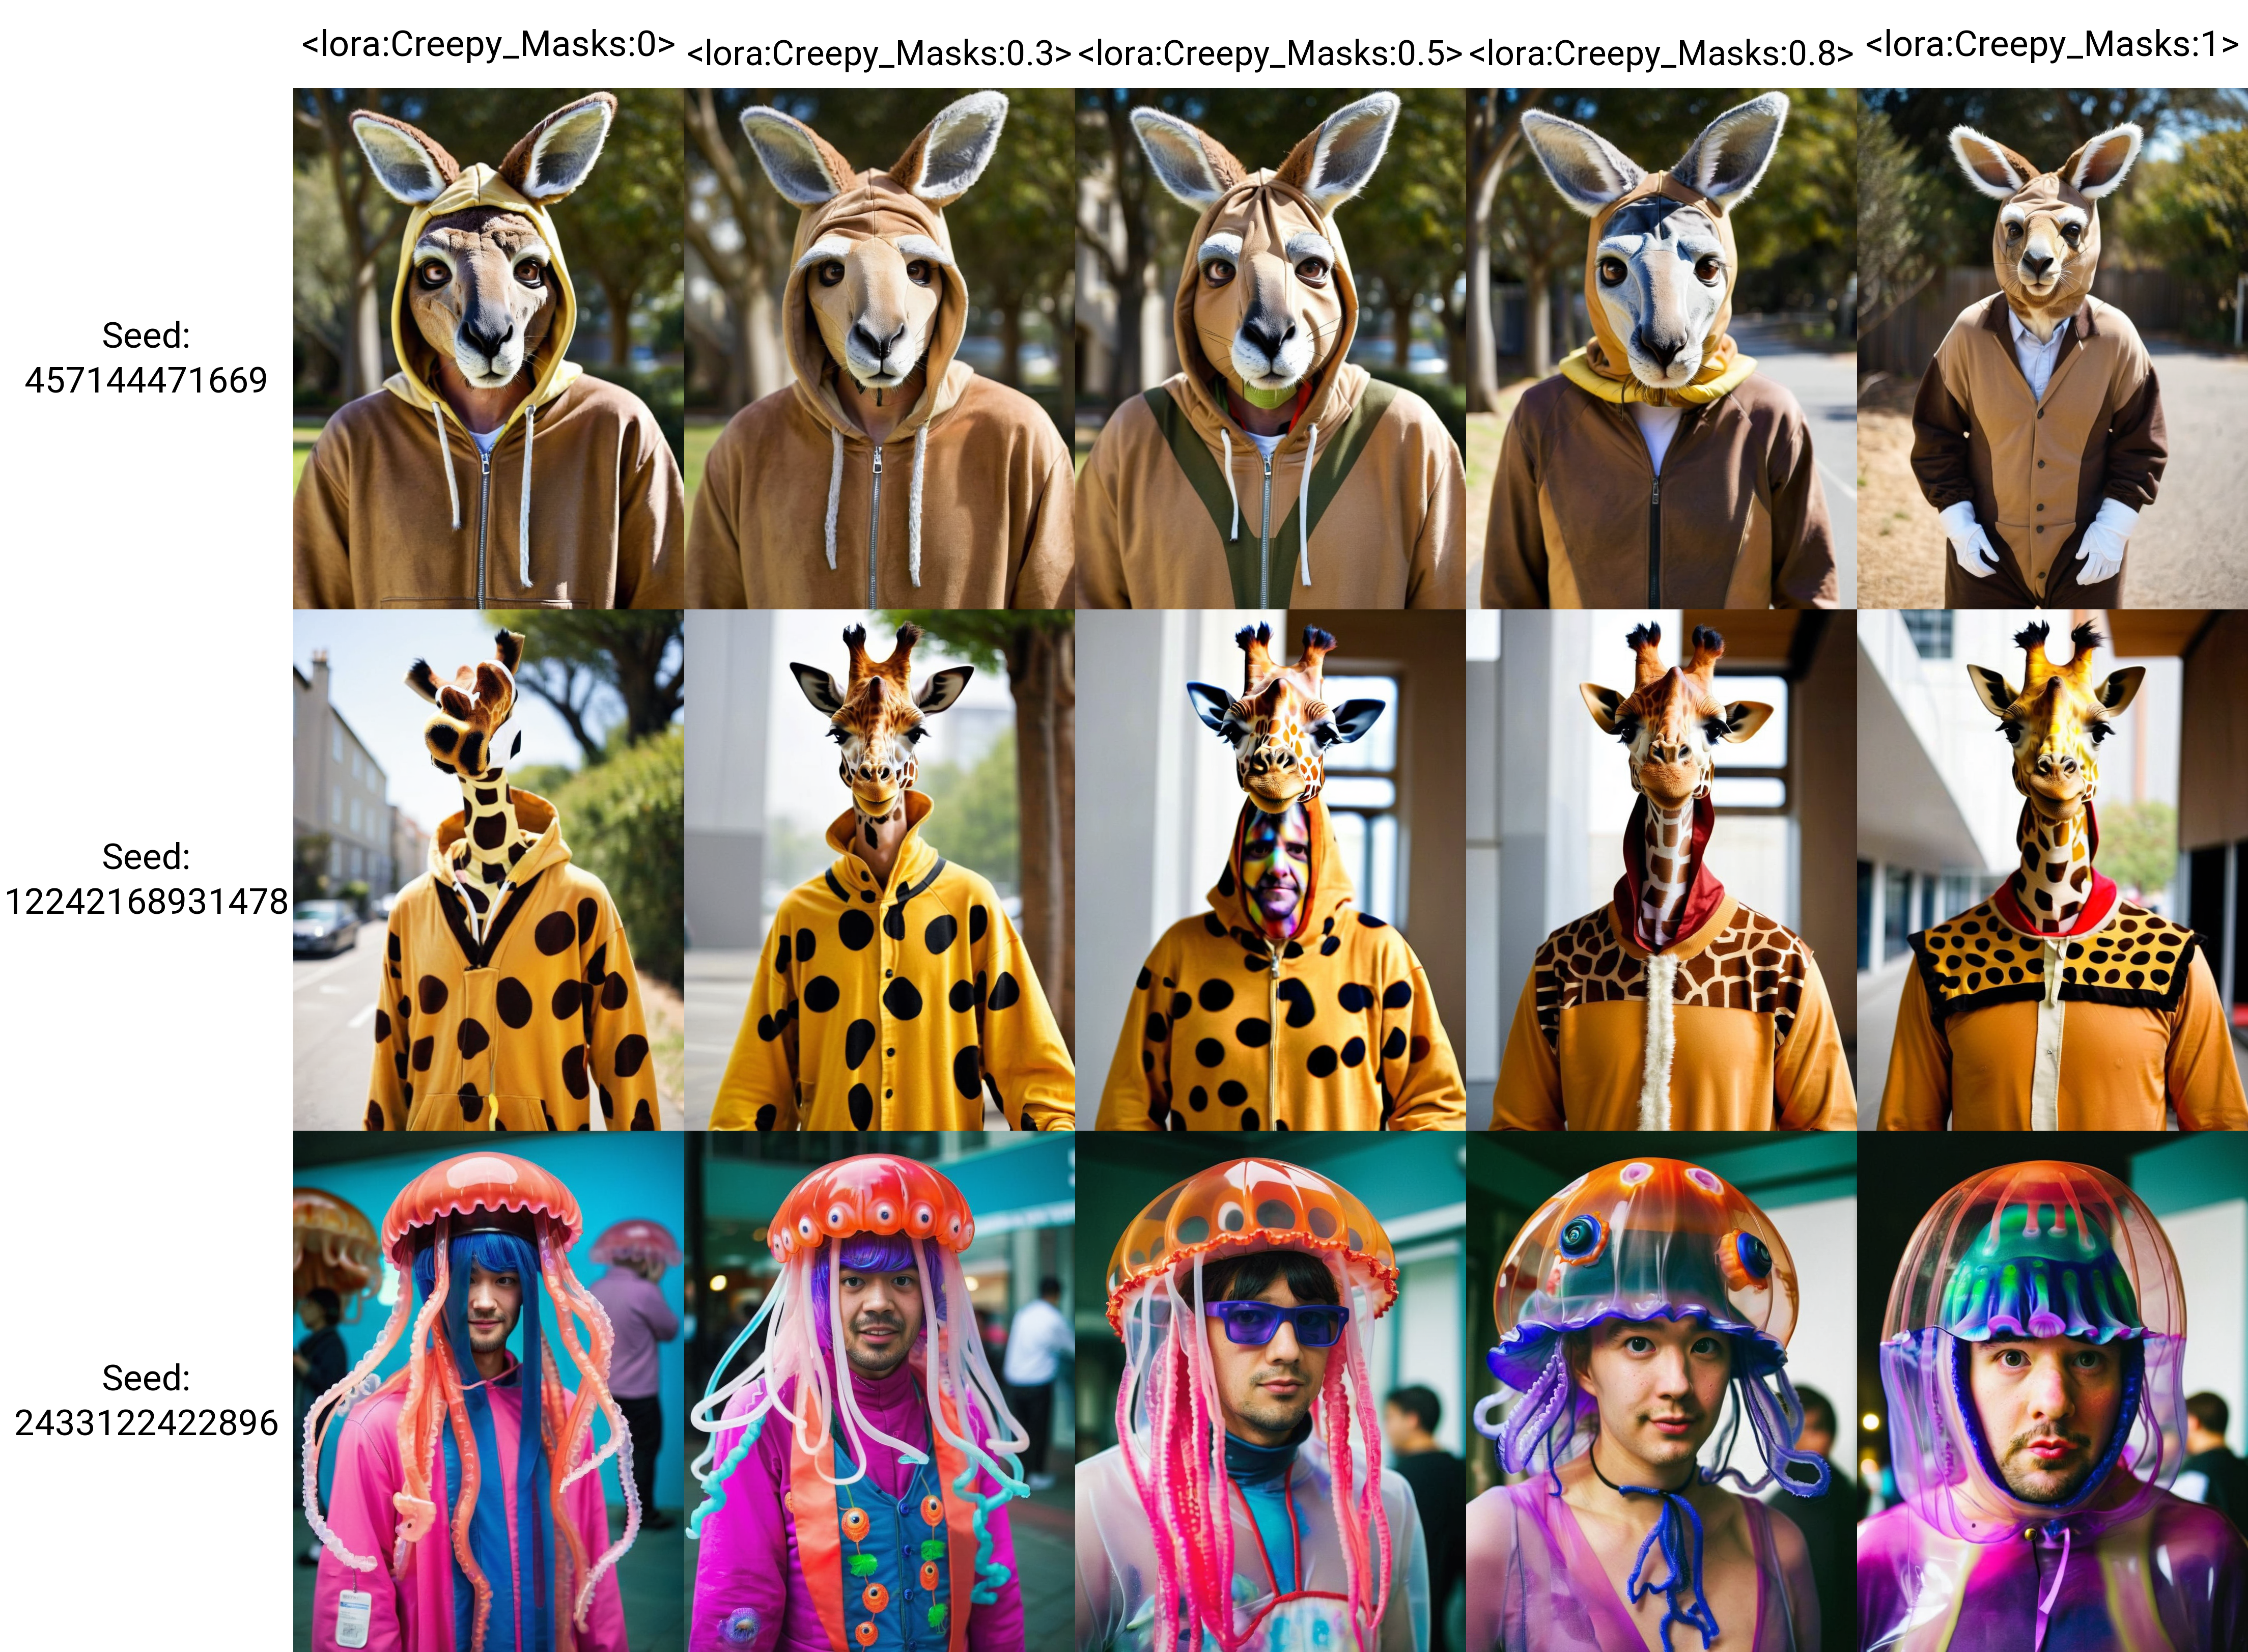This screenshot has height=1652, width=2248.
Task: Select jellyfish image with purple sunglasses
Action: [x=1270, y=1391]
